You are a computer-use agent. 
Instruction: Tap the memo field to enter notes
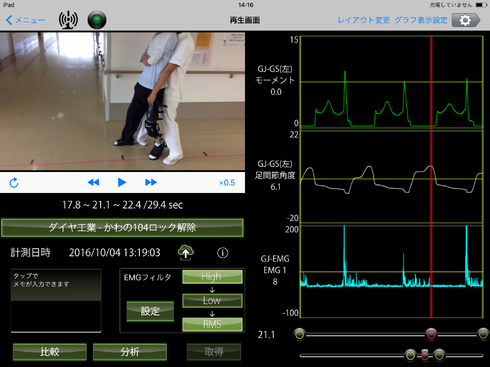(x=56, y=301)
